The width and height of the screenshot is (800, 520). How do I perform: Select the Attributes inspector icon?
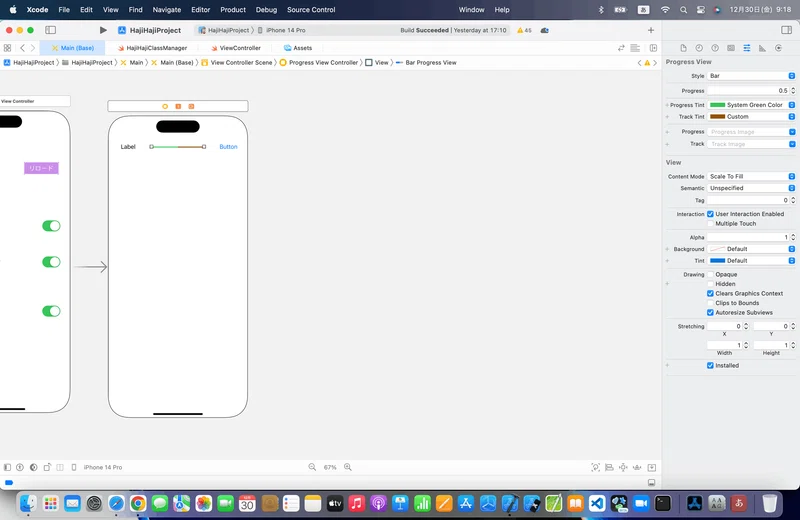(x=746, y=48)
